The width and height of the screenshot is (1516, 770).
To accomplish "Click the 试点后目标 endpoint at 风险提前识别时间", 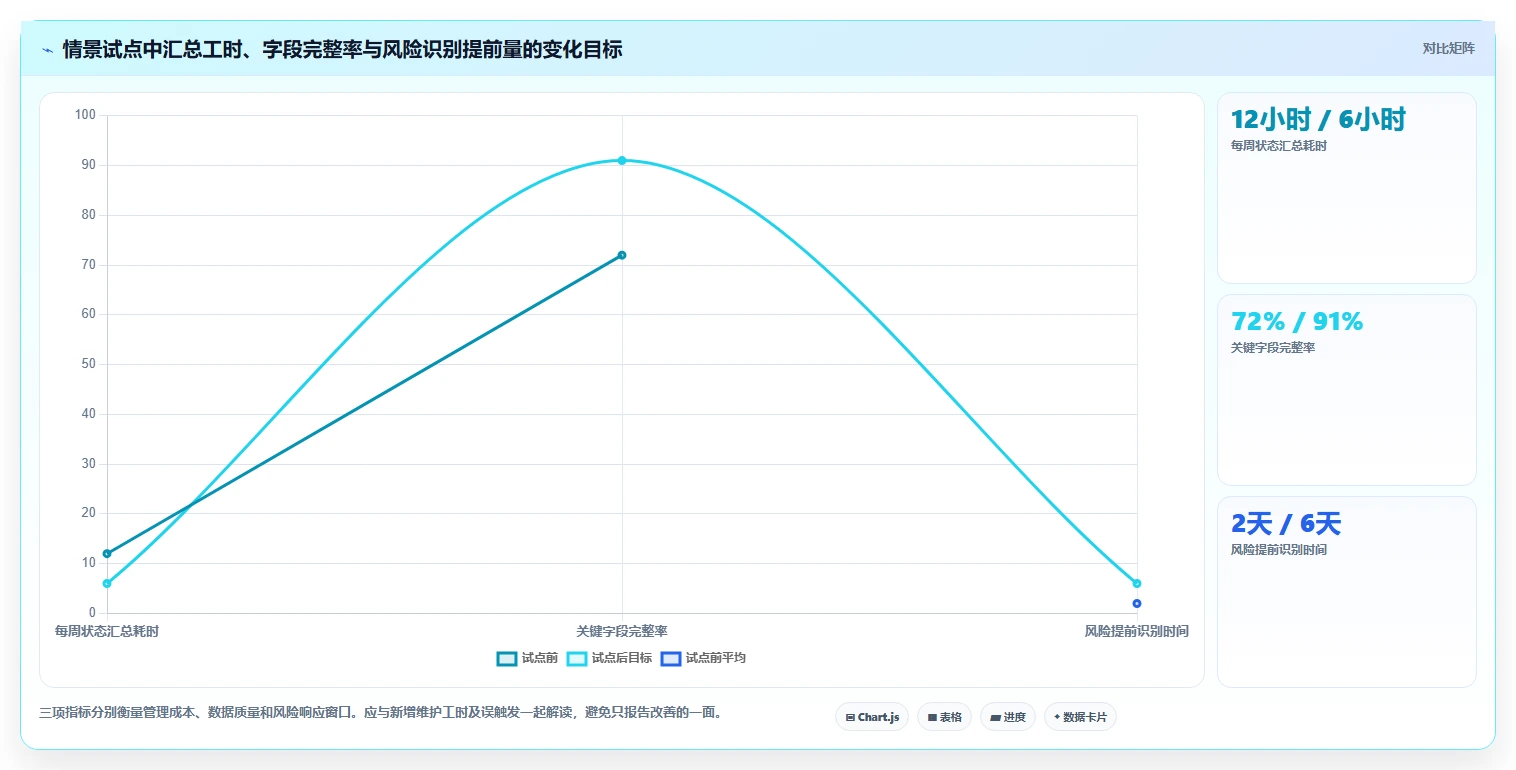I will 1137,583.
